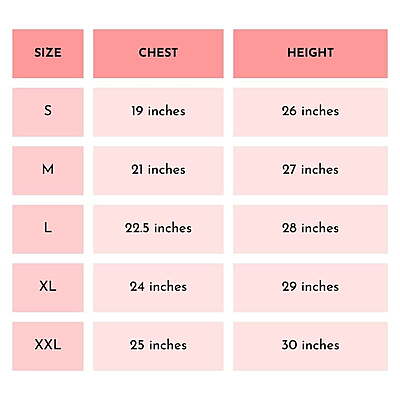Screen dimensions: 400x400
Task: Select the L size cell
Action: click(x=48, y=229)
